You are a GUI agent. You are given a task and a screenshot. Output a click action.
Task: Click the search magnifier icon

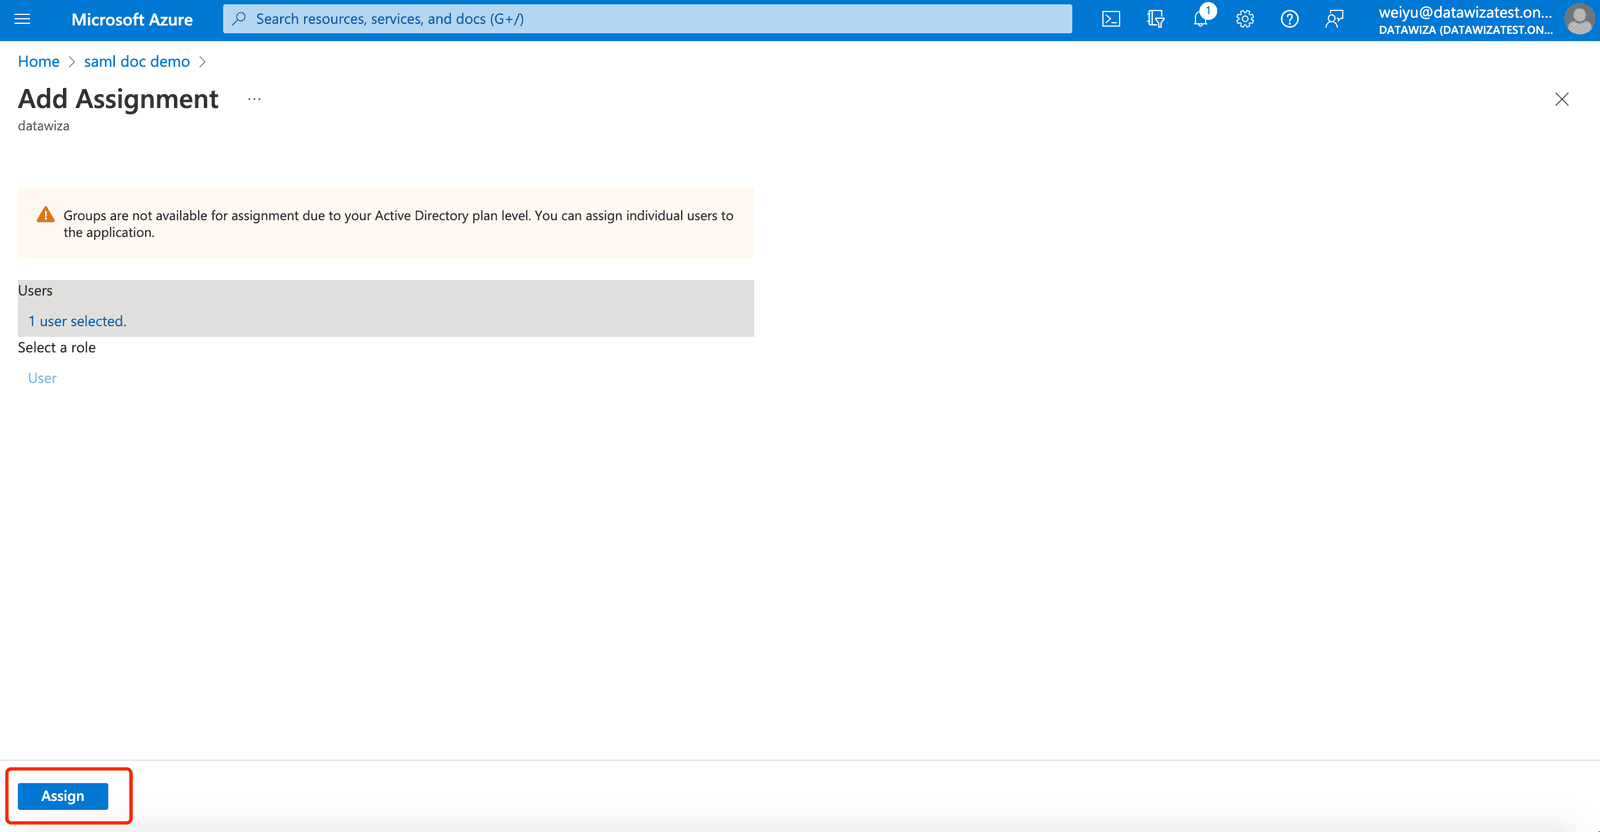239,19
